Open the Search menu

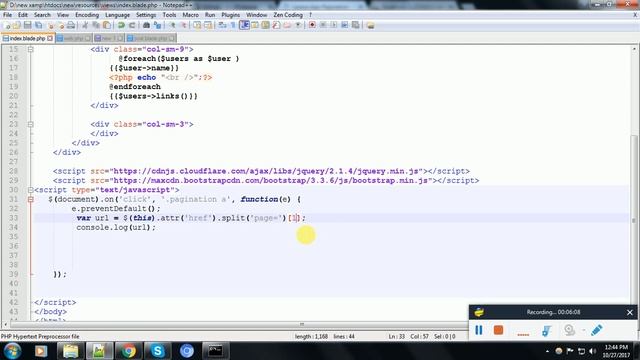pos(42,15)
